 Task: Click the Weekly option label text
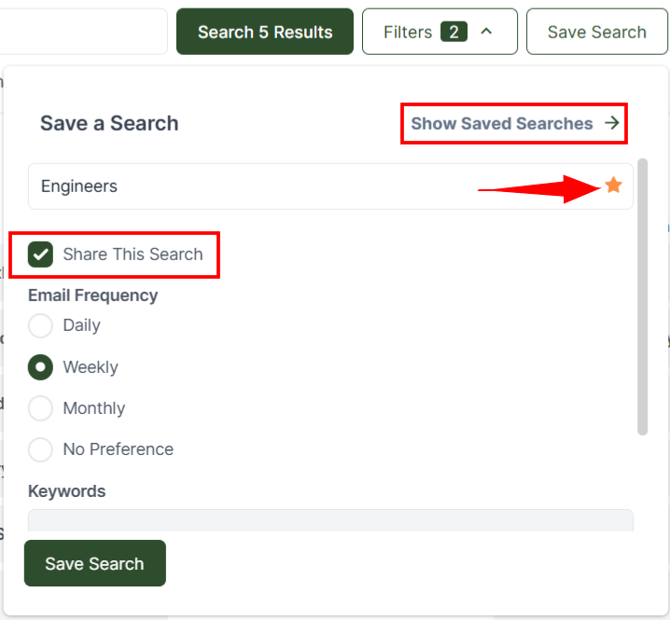pos(91,367)
